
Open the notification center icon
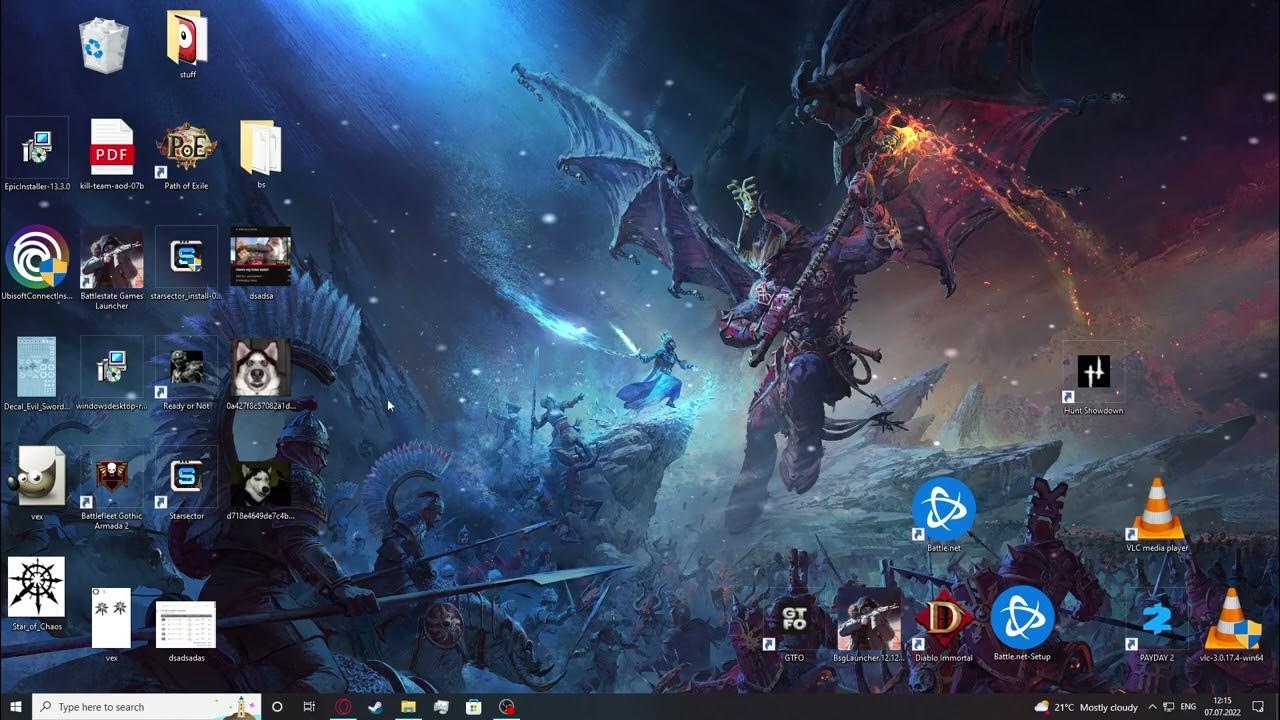pyautogui.click(x=1259, y=707)
